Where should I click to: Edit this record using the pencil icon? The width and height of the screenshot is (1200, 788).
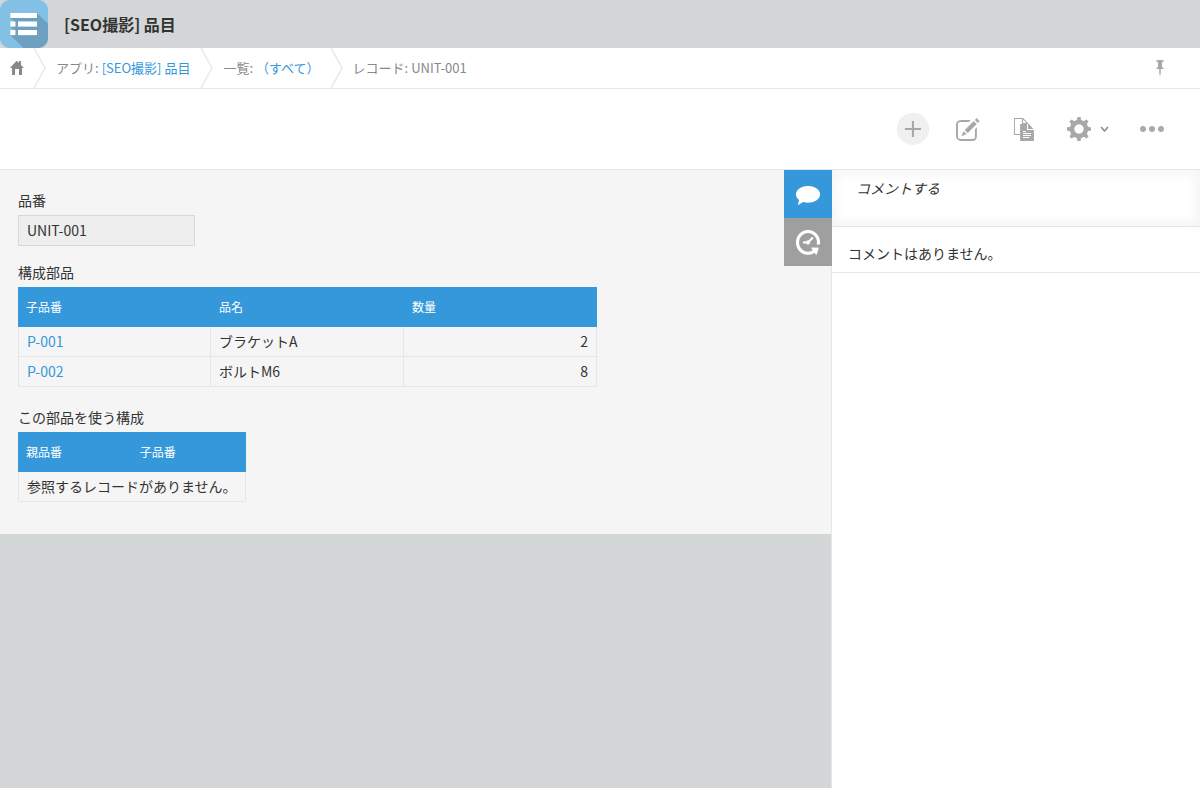967,129
